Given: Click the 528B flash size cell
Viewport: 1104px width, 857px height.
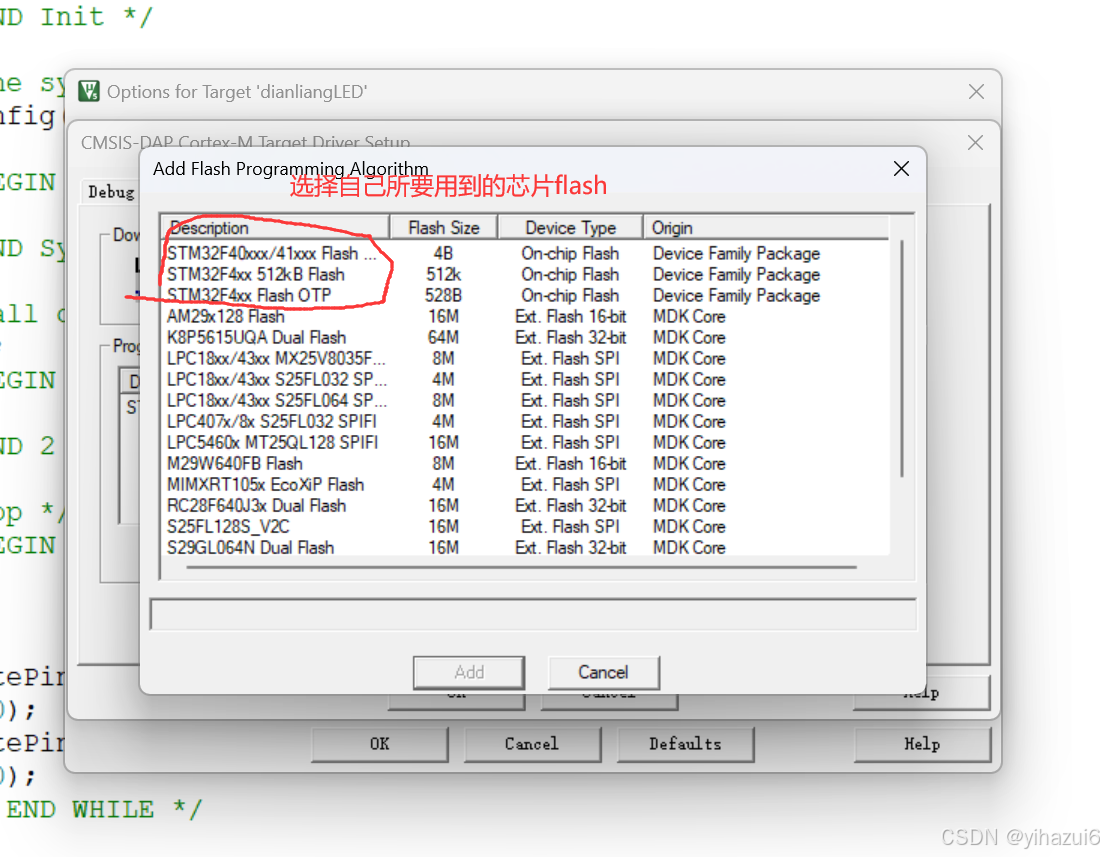Looking at the screenshot, I should [444, 296].
